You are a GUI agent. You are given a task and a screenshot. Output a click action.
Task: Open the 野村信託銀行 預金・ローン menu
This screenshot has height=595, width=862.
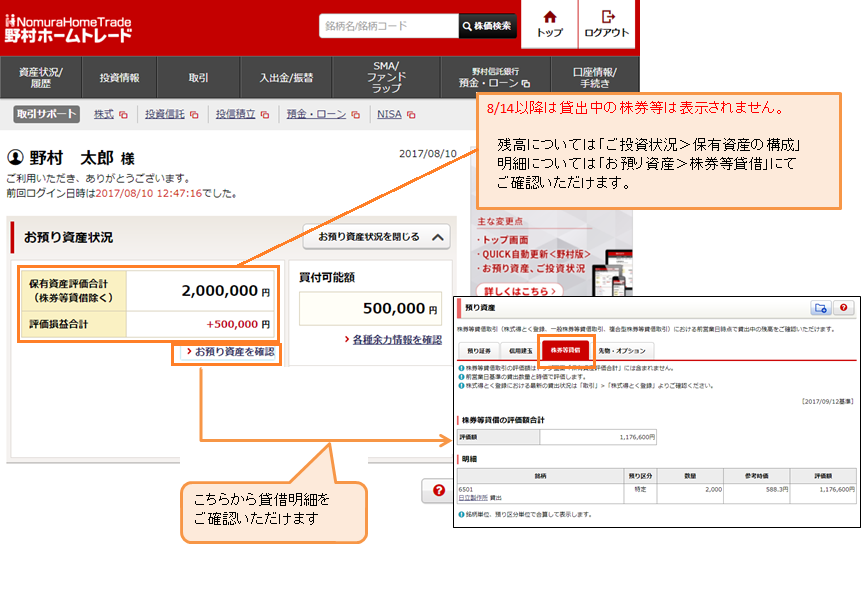495,78
